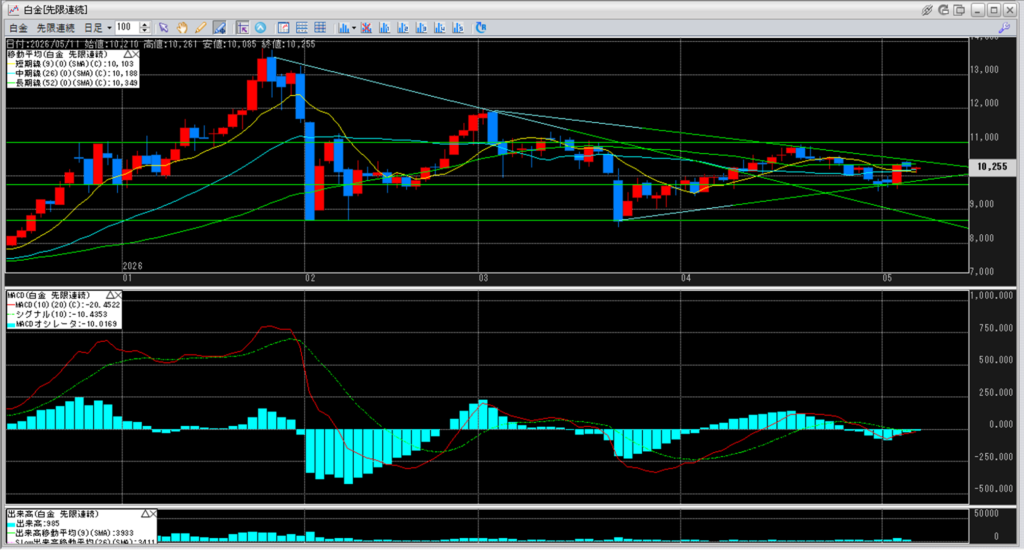Toggle the crosshair cursor display button
This screenshot has height=550, width=1024.
242,27
